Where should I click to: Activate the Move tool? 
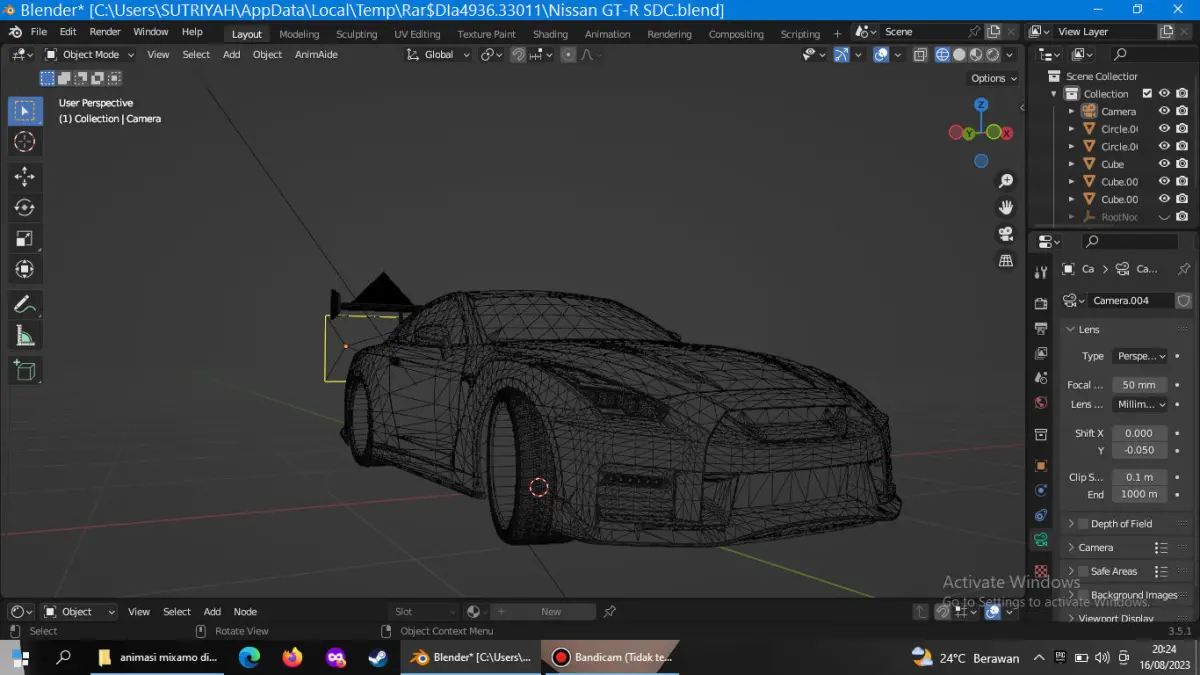click(25, 177)
